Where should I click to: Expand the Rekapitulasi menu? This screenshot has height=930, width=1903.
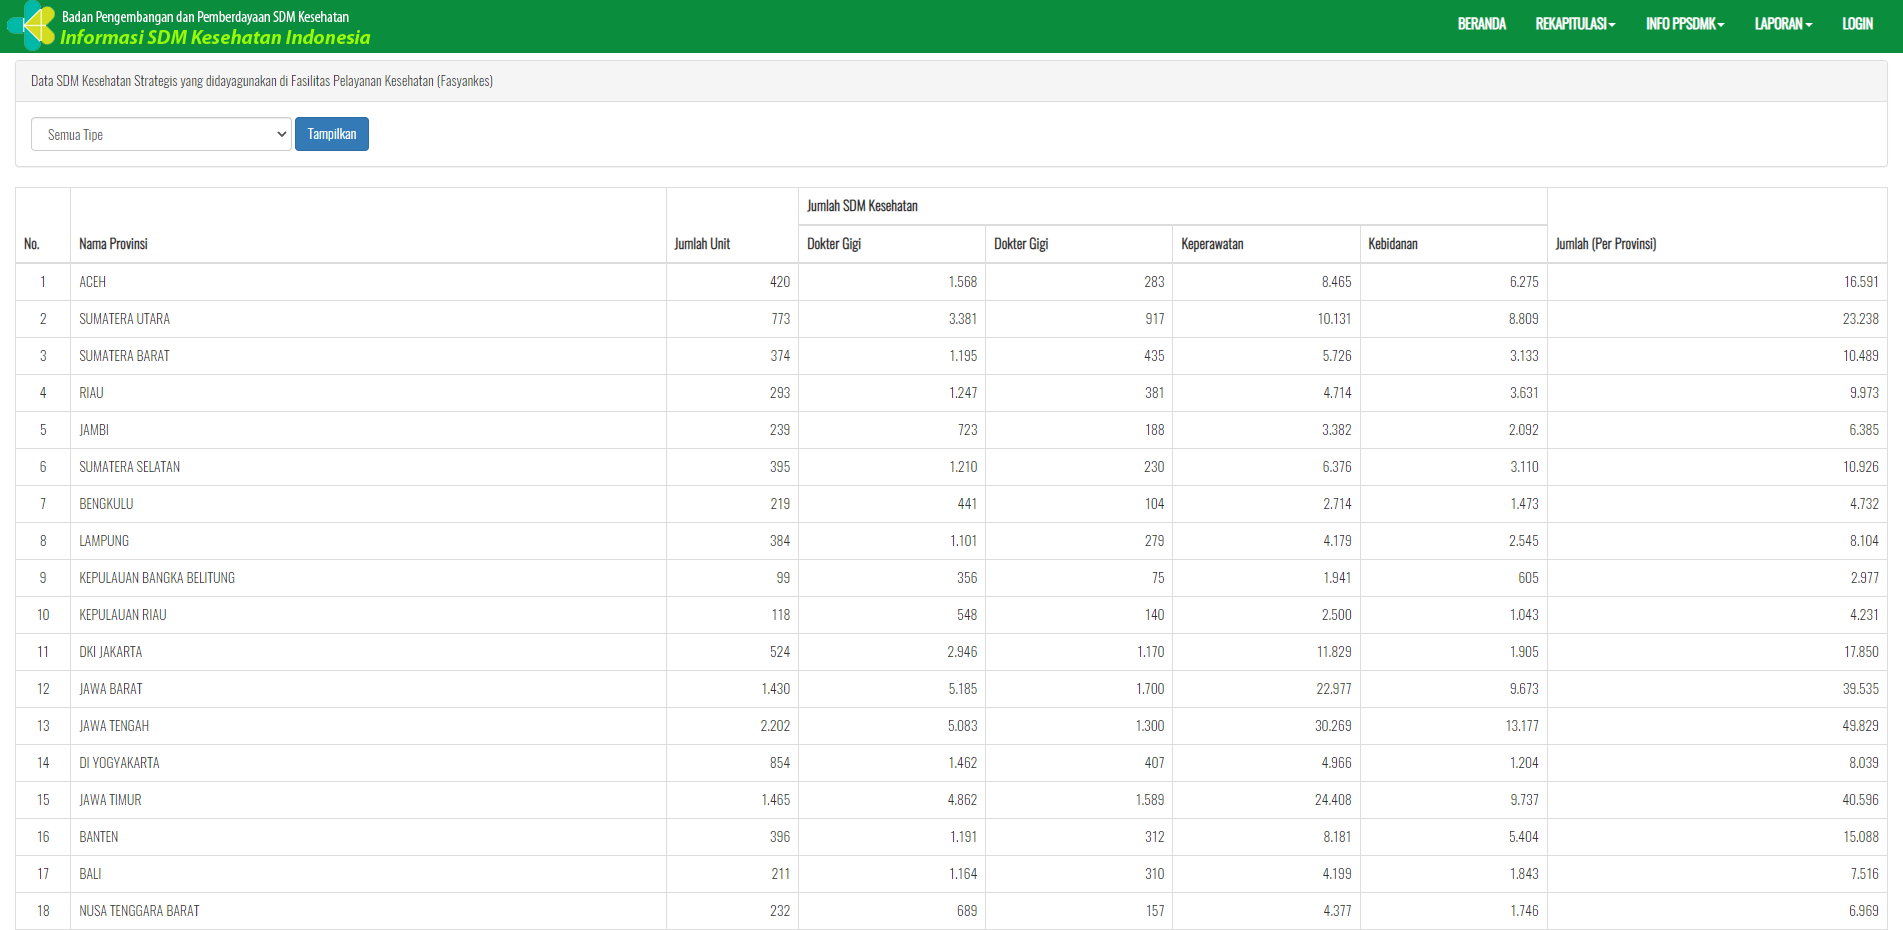(1575, 24)
